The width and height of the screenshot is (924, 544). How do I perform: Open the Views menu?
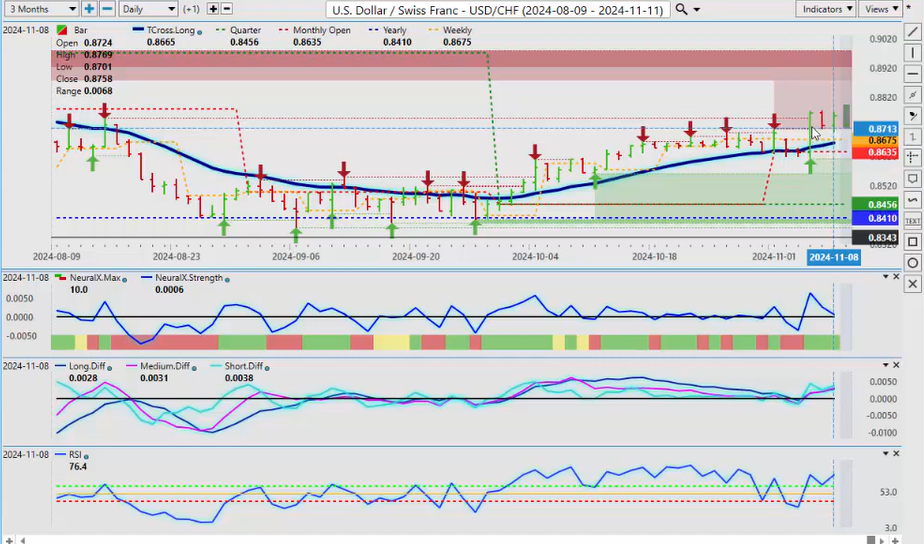(880, 9)
